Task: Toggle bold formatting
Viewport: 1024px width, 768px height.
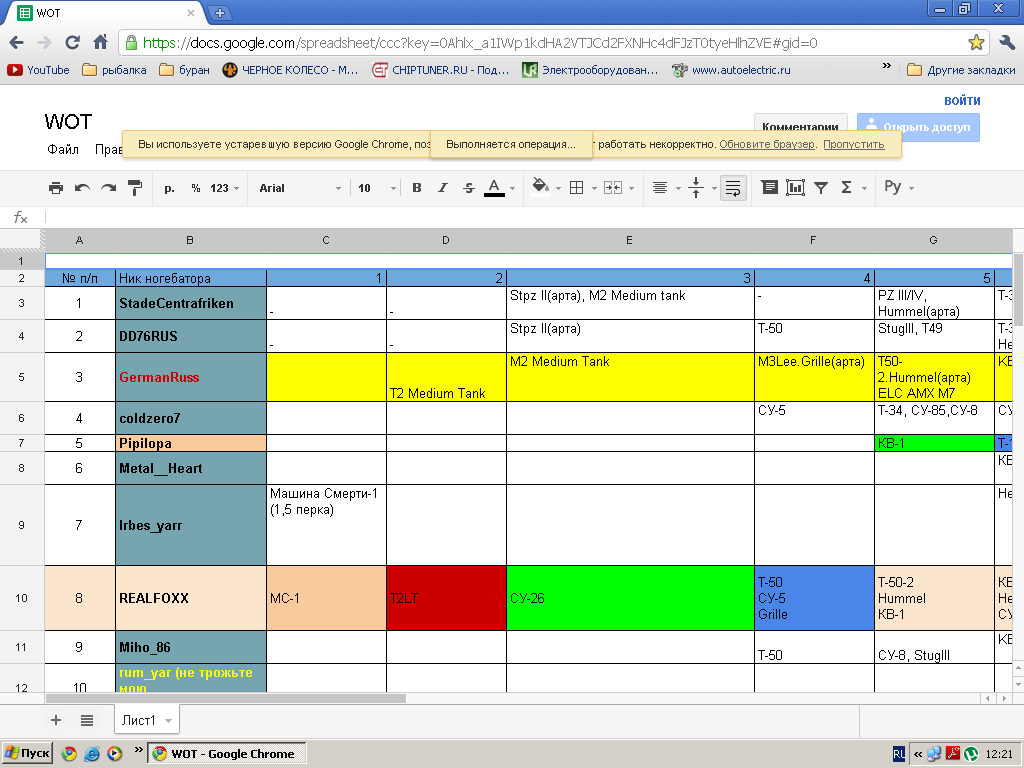Action: pyautogui.click(x=417, y=188)
